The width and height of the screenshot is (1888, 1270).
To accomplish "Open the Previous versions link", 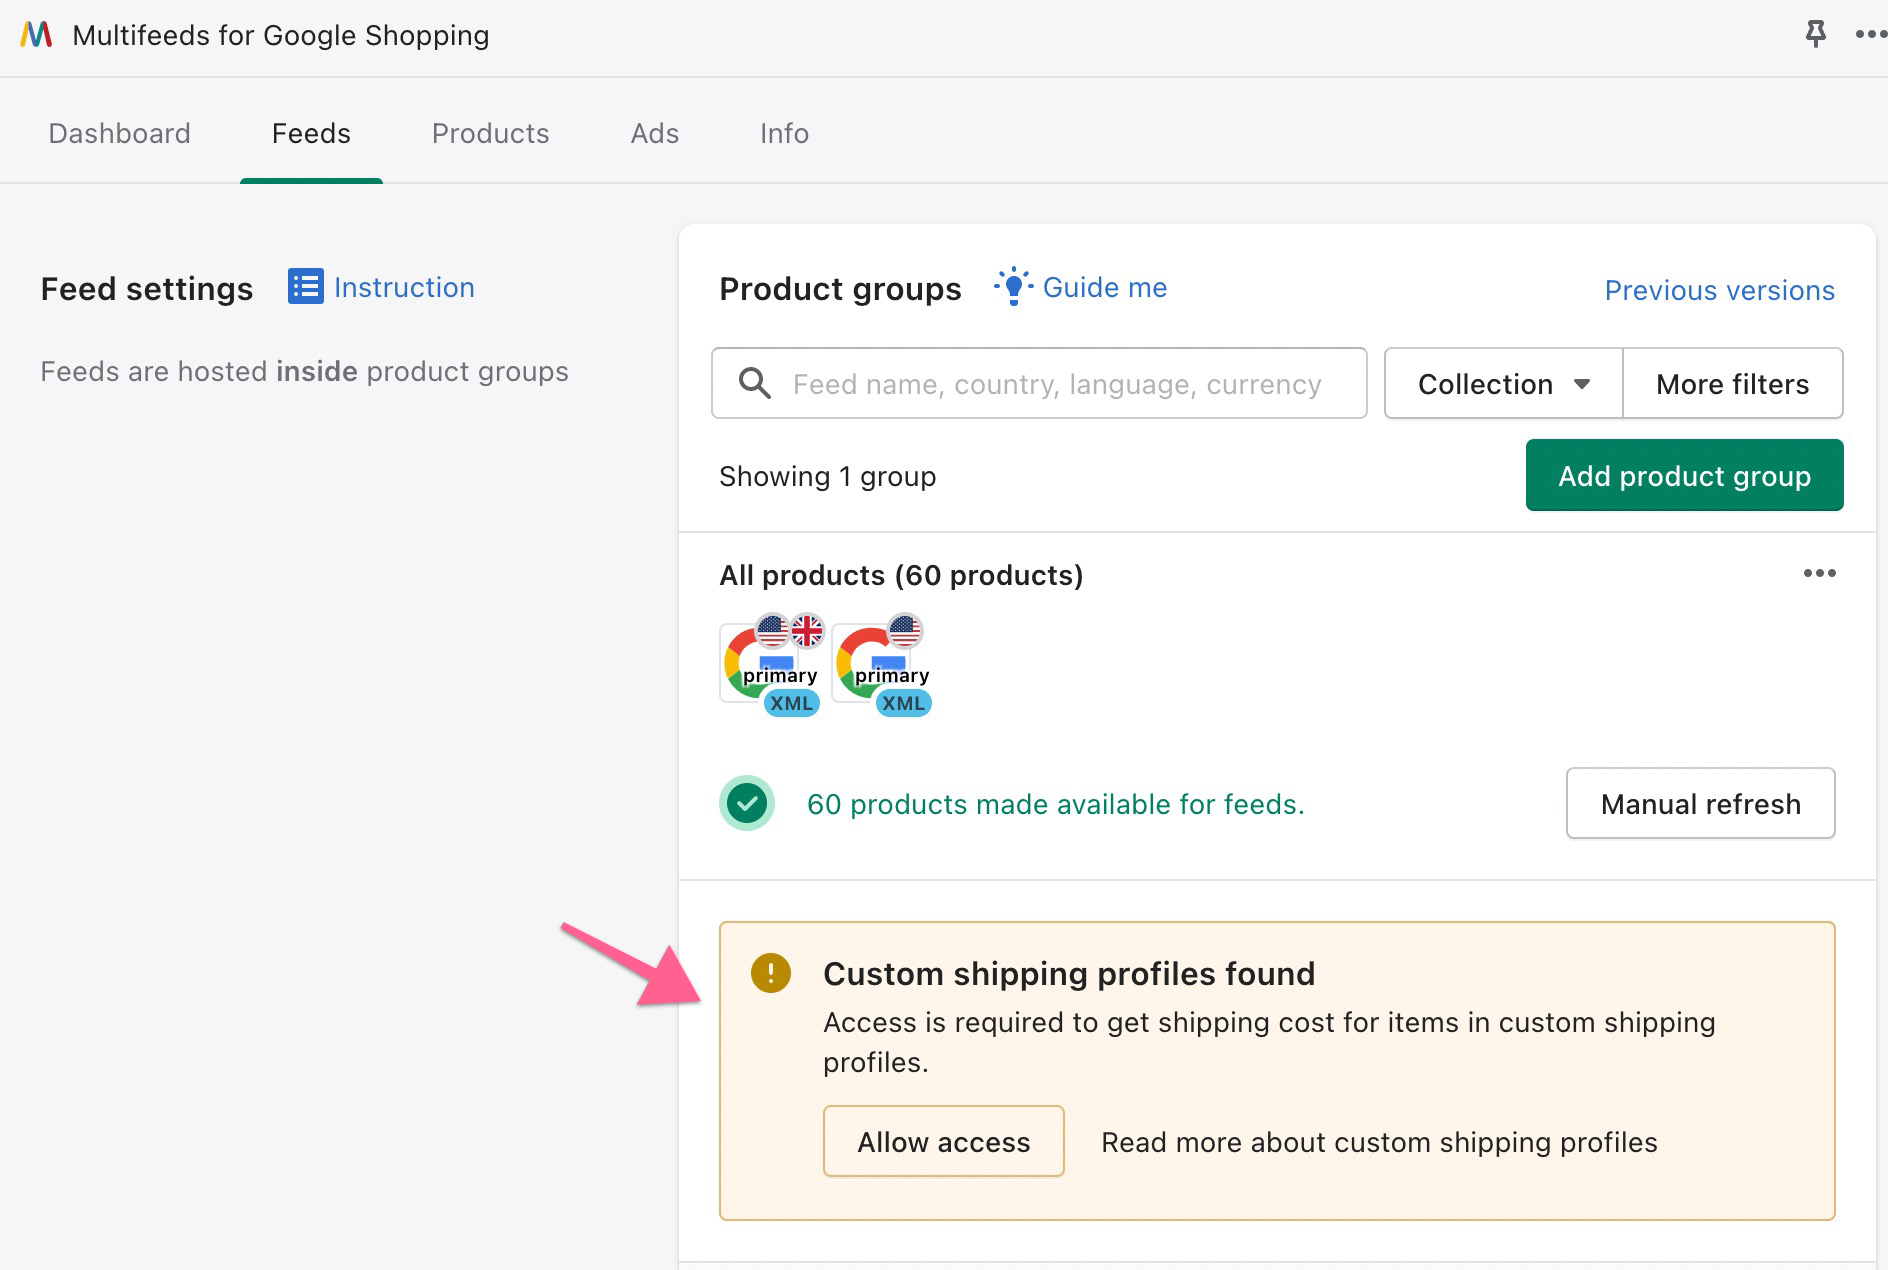I will [1719, 290].
